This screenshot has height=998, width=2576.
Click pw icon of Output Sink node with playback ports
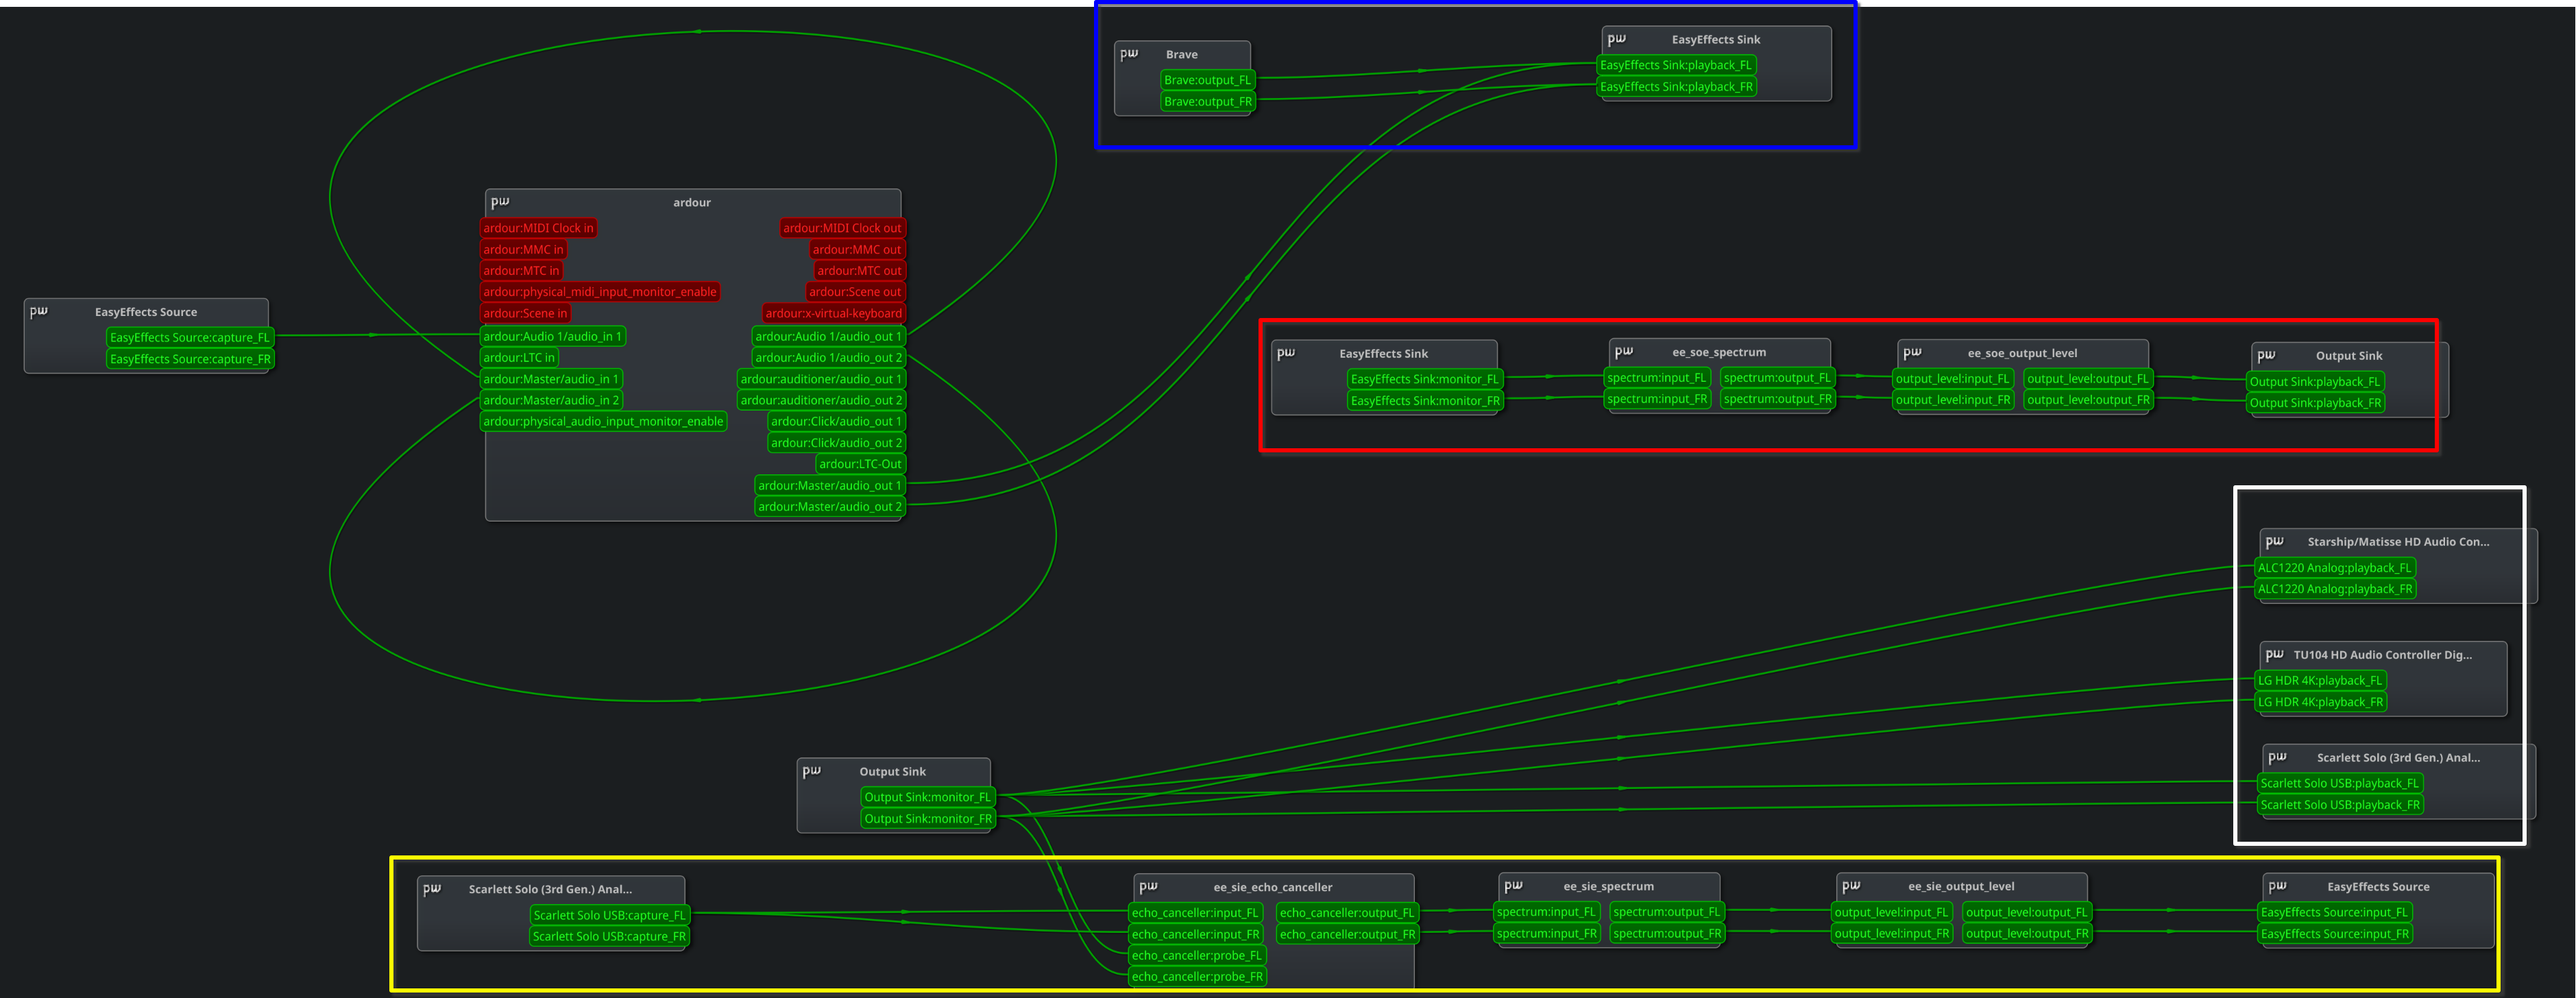click(x=2266, y=356)
